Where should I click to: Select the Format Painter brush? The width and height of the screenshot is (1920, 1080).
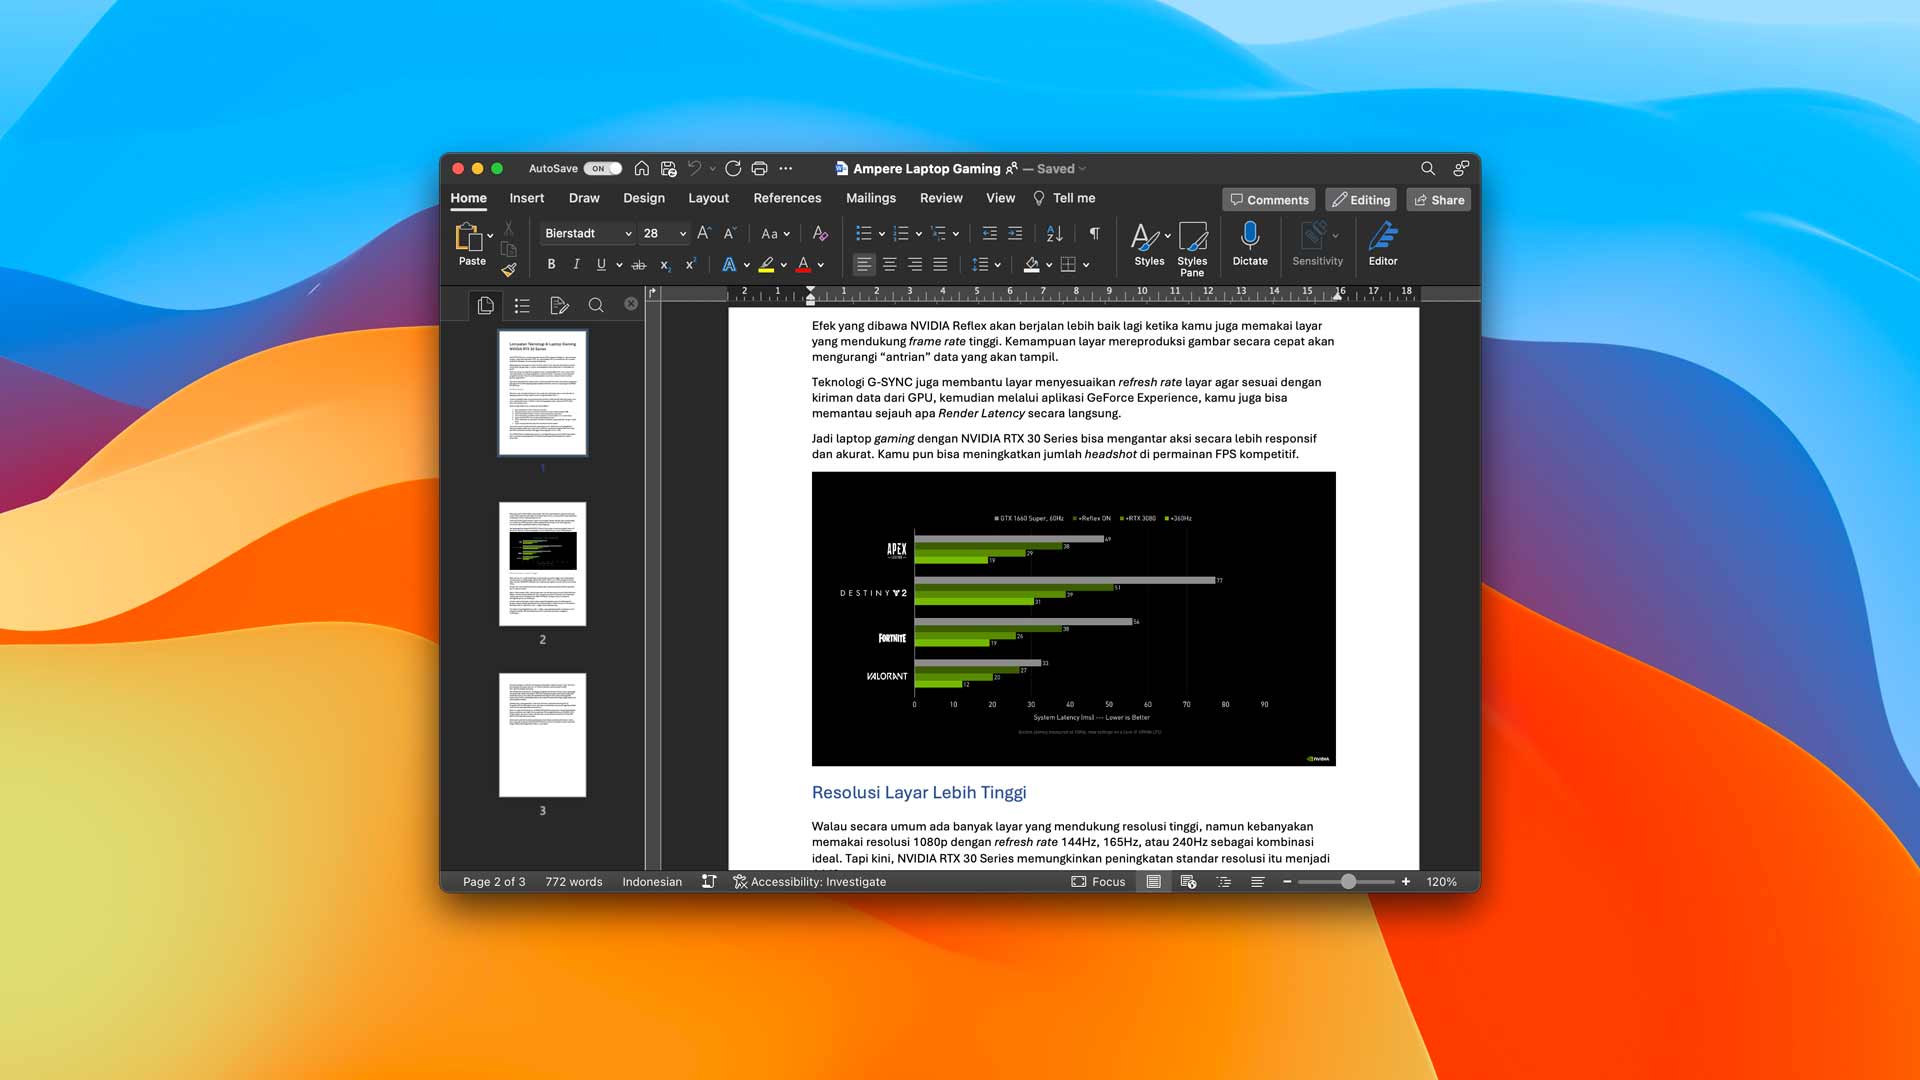pyautogui.click(x=508, y=269)
